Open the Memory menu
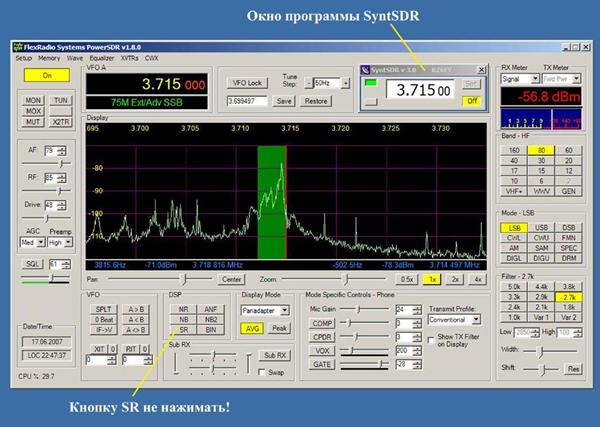The width and height of the screenshot is (600, 427). click(x=49, y=58)
